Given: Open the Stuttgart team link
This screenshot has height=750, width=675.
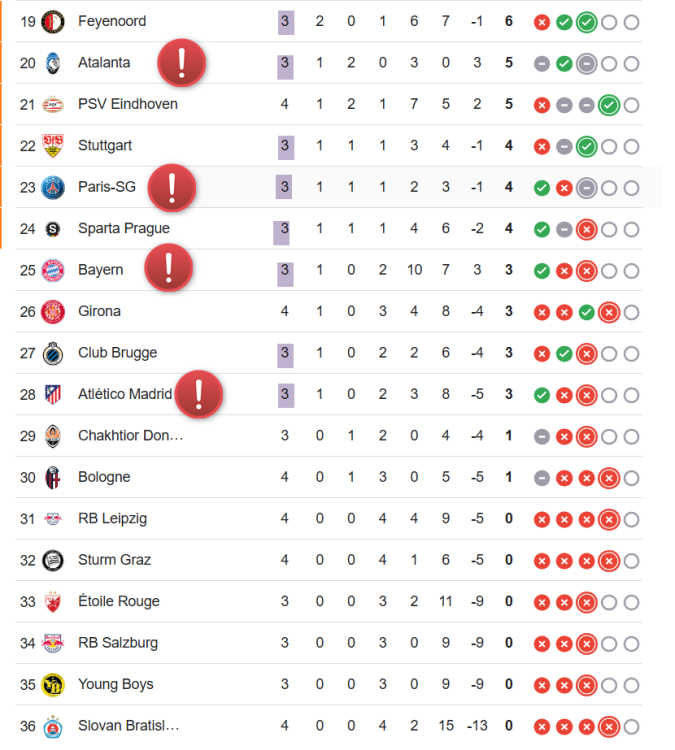Looking at the screenshot, I should (x=105, y=145).
